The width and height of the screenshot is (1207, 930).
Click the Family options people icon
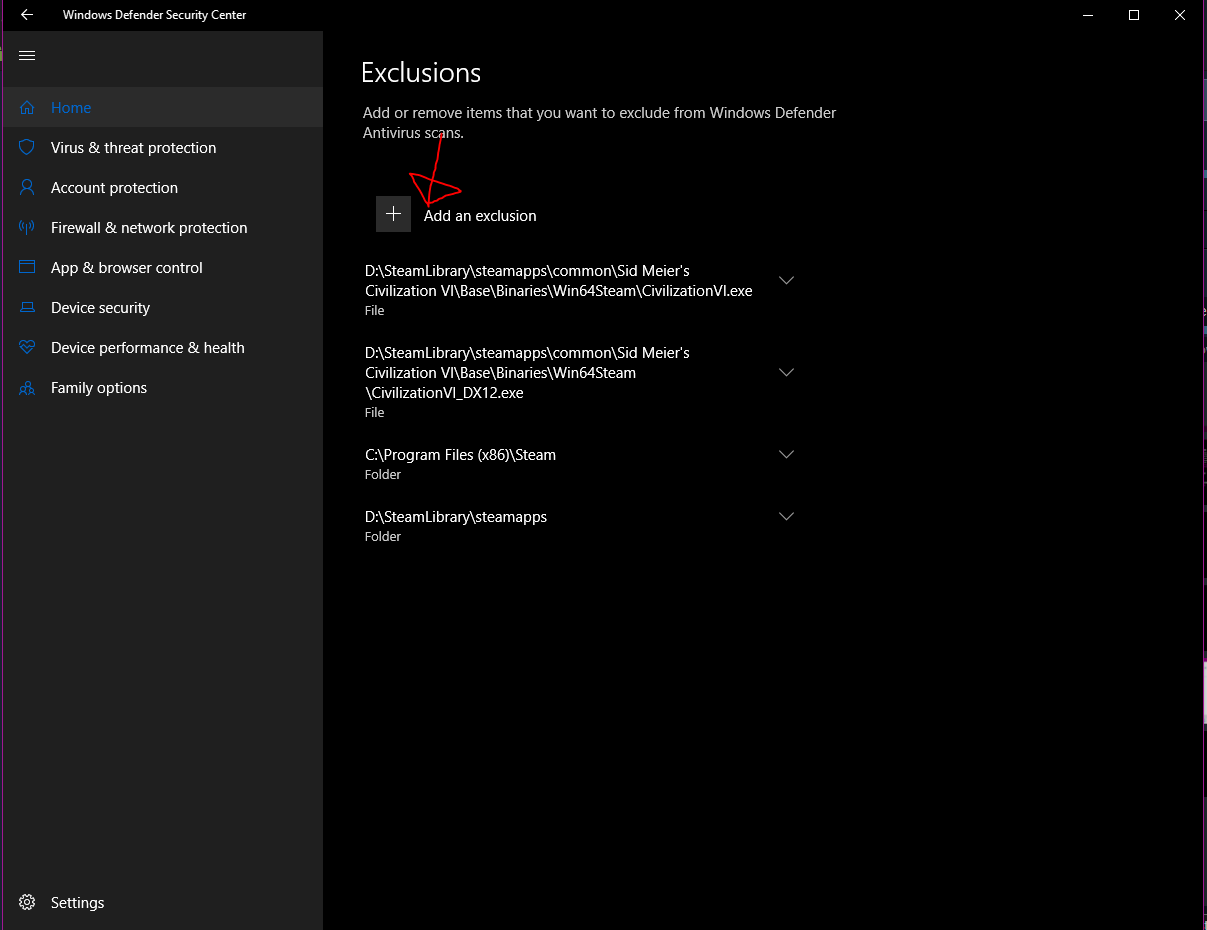(x=28, y=388)
